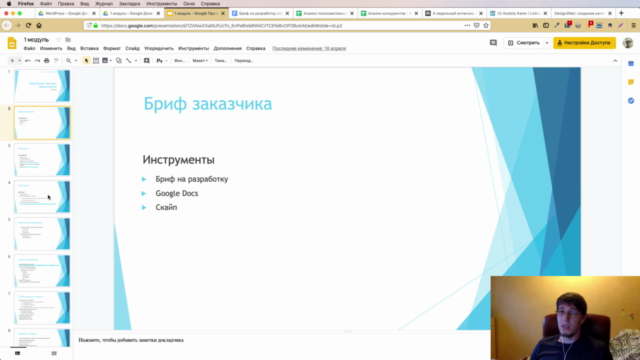
Task: Star the '1 модуль' presentation
Action: pyautogui.click(x=58, y=40)
